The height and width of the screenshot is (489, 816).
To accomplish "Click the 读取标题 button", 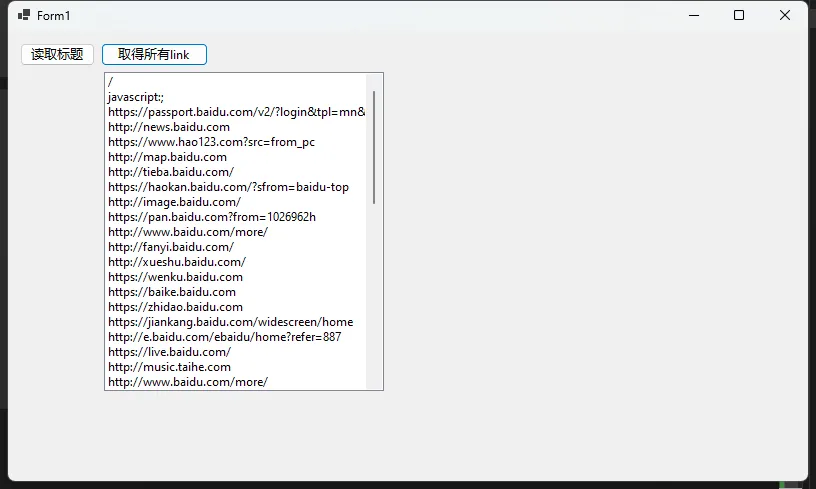I will (57, 55).
